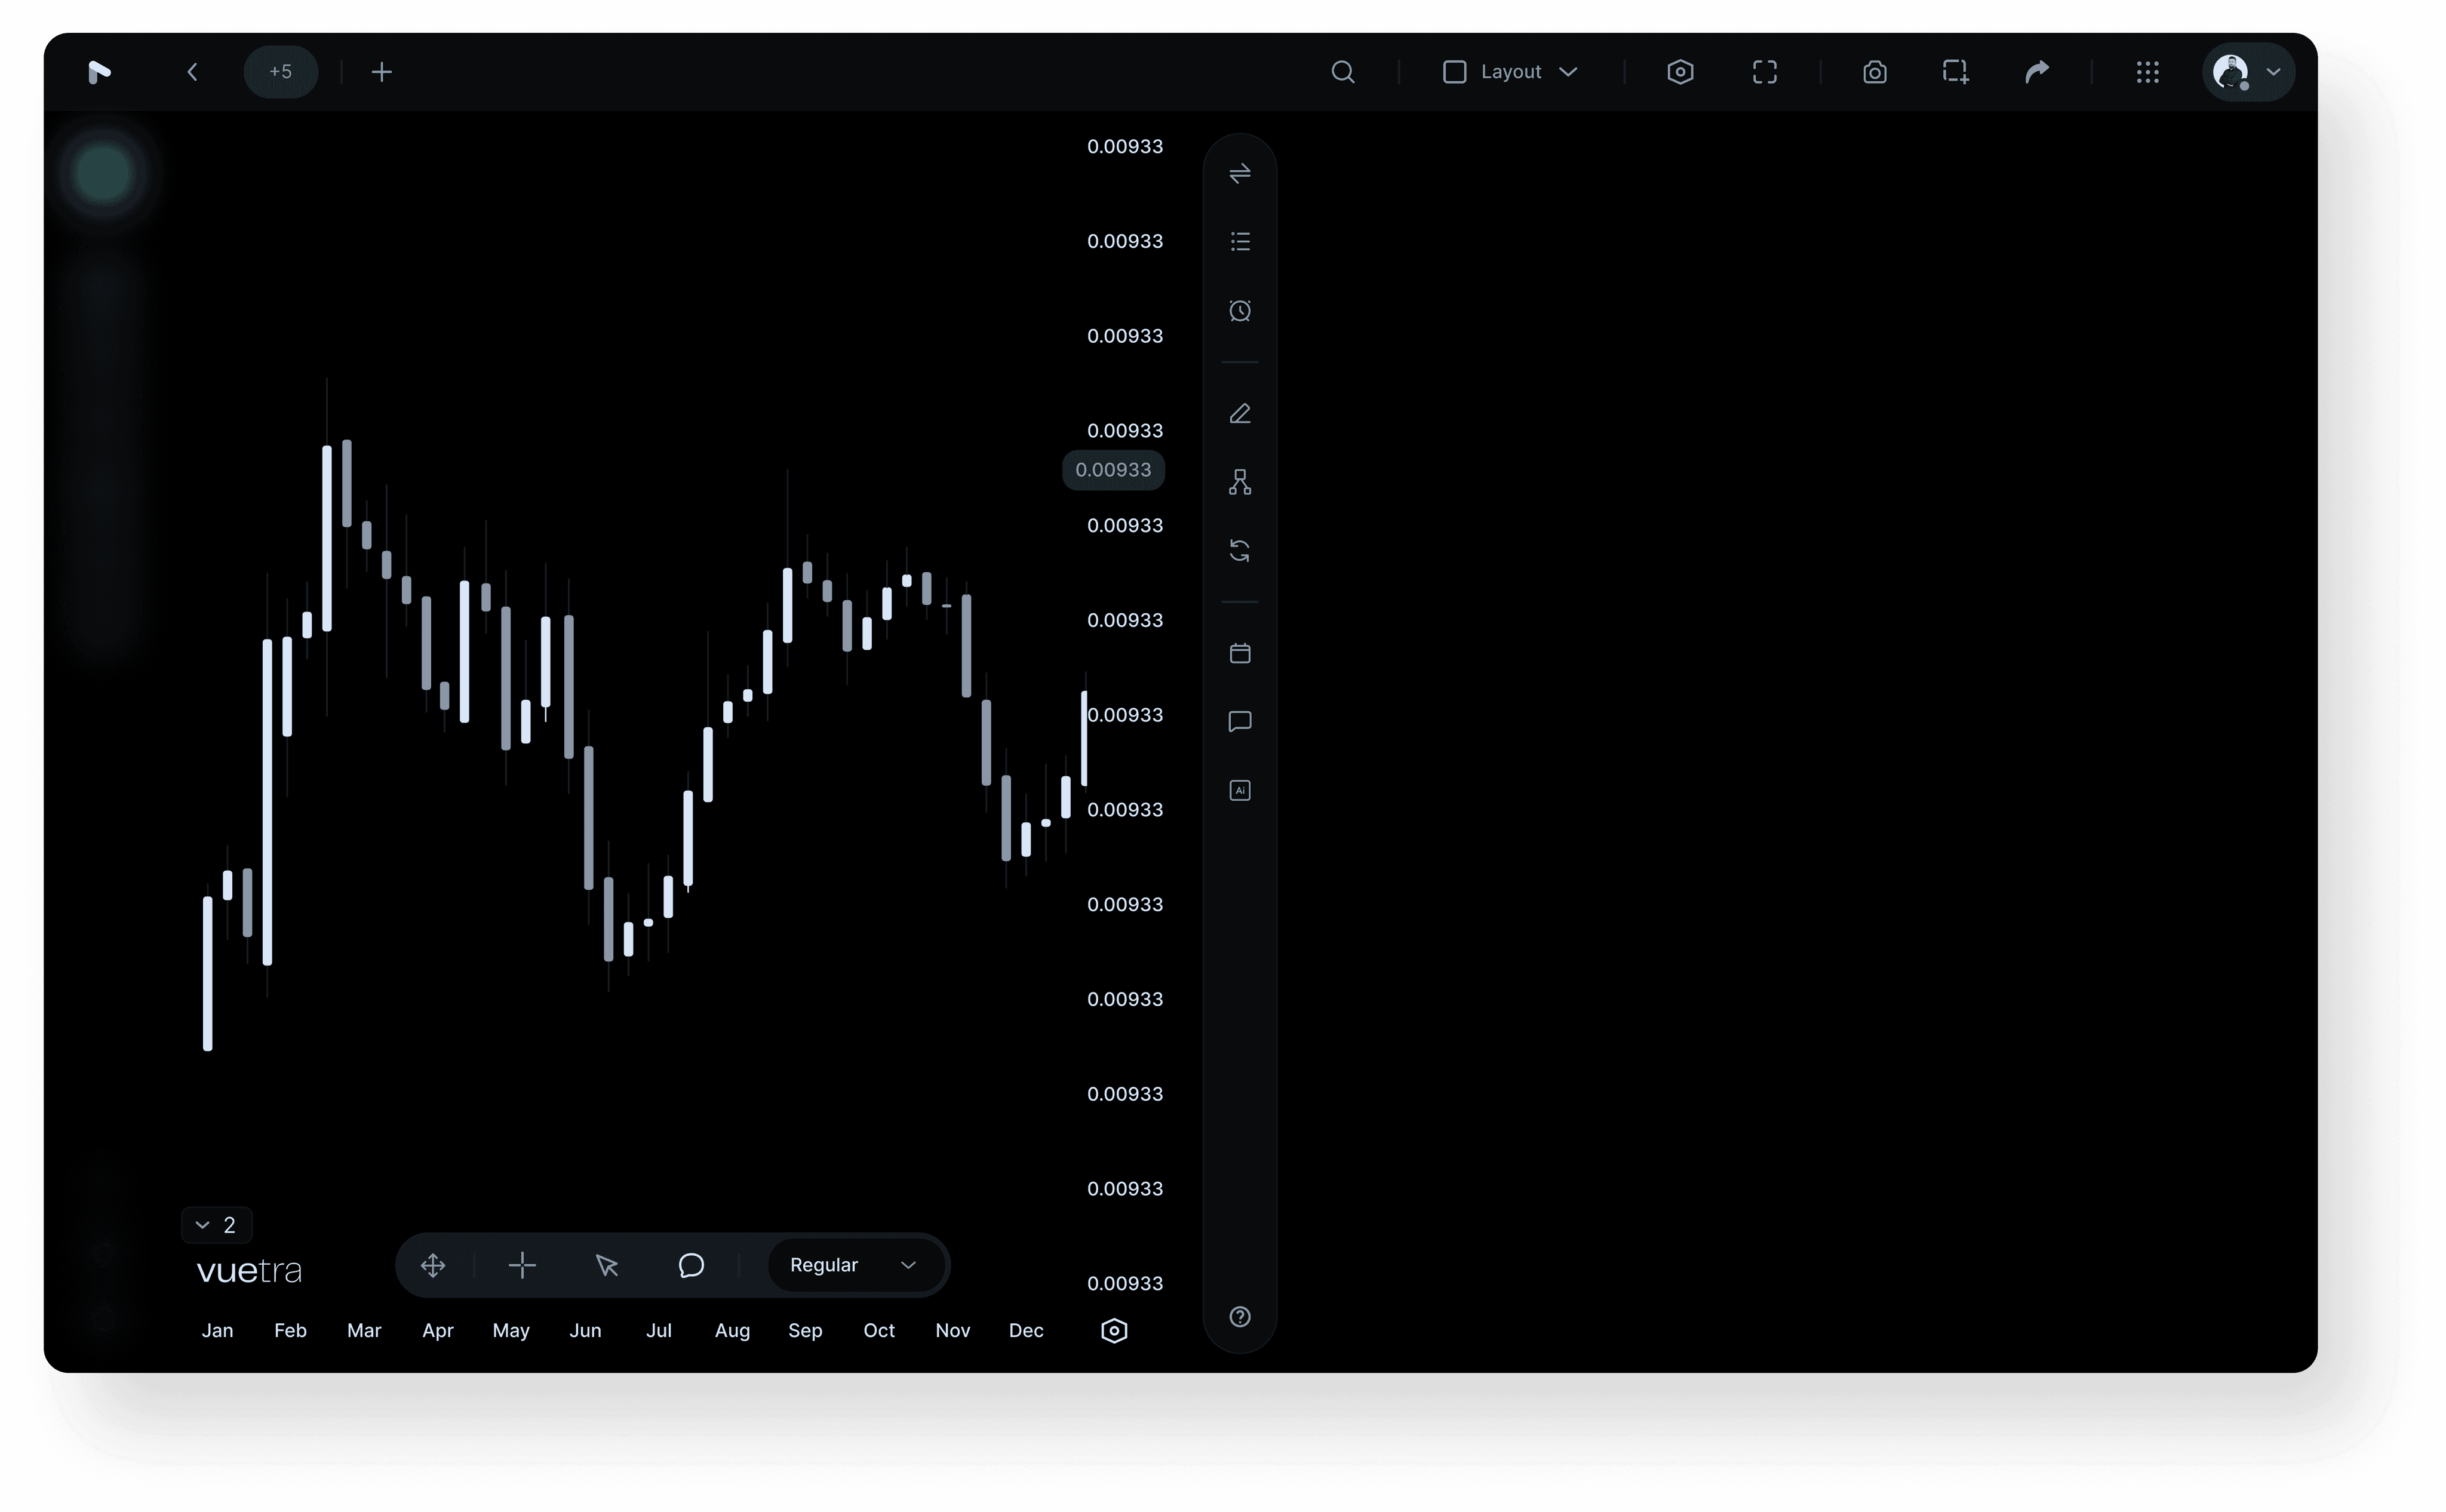Add a new tab with plus
Screen dimensions: 2446x1512
[381, 72]
